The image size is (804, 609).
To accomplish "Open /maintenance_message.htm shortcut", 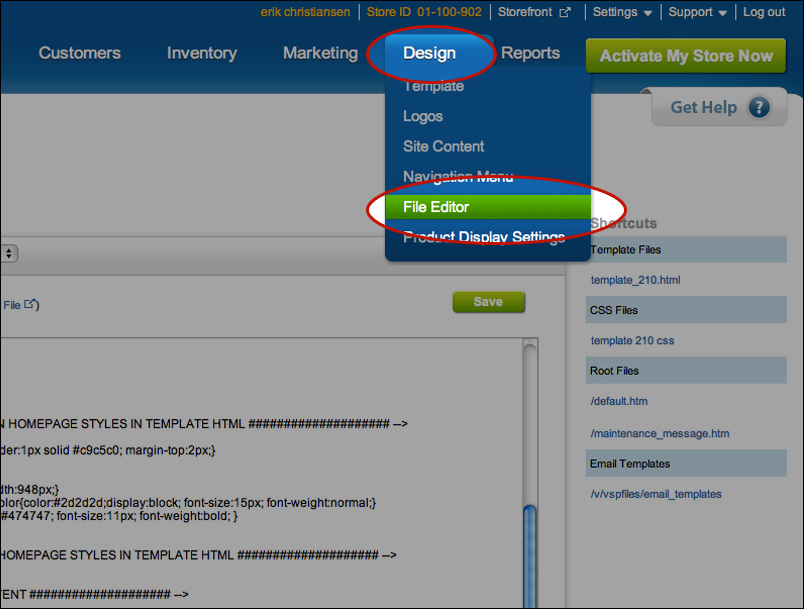I will click(660, 433).
